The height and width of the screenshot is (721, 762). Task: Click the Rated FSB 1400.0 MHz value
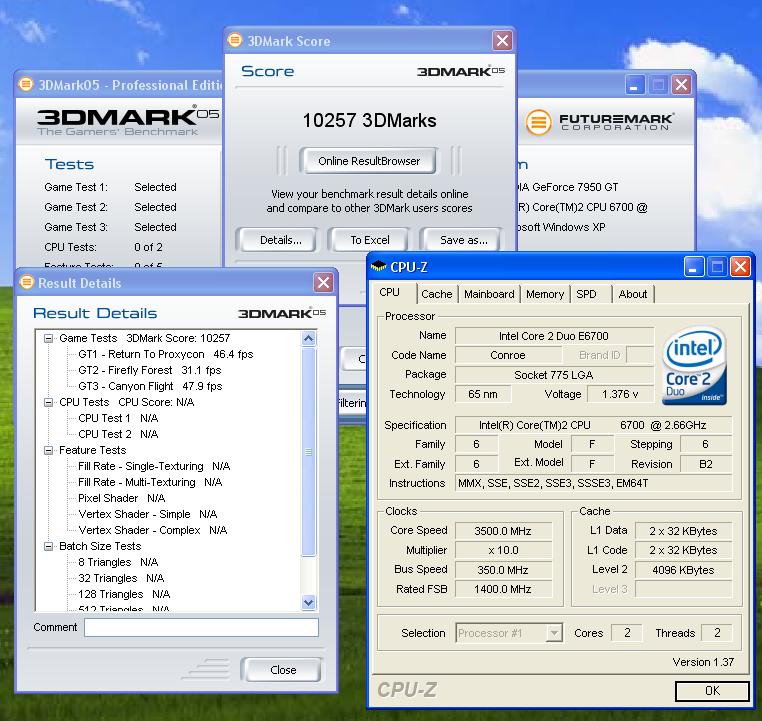pyautogui.click(x=503, y=589)
